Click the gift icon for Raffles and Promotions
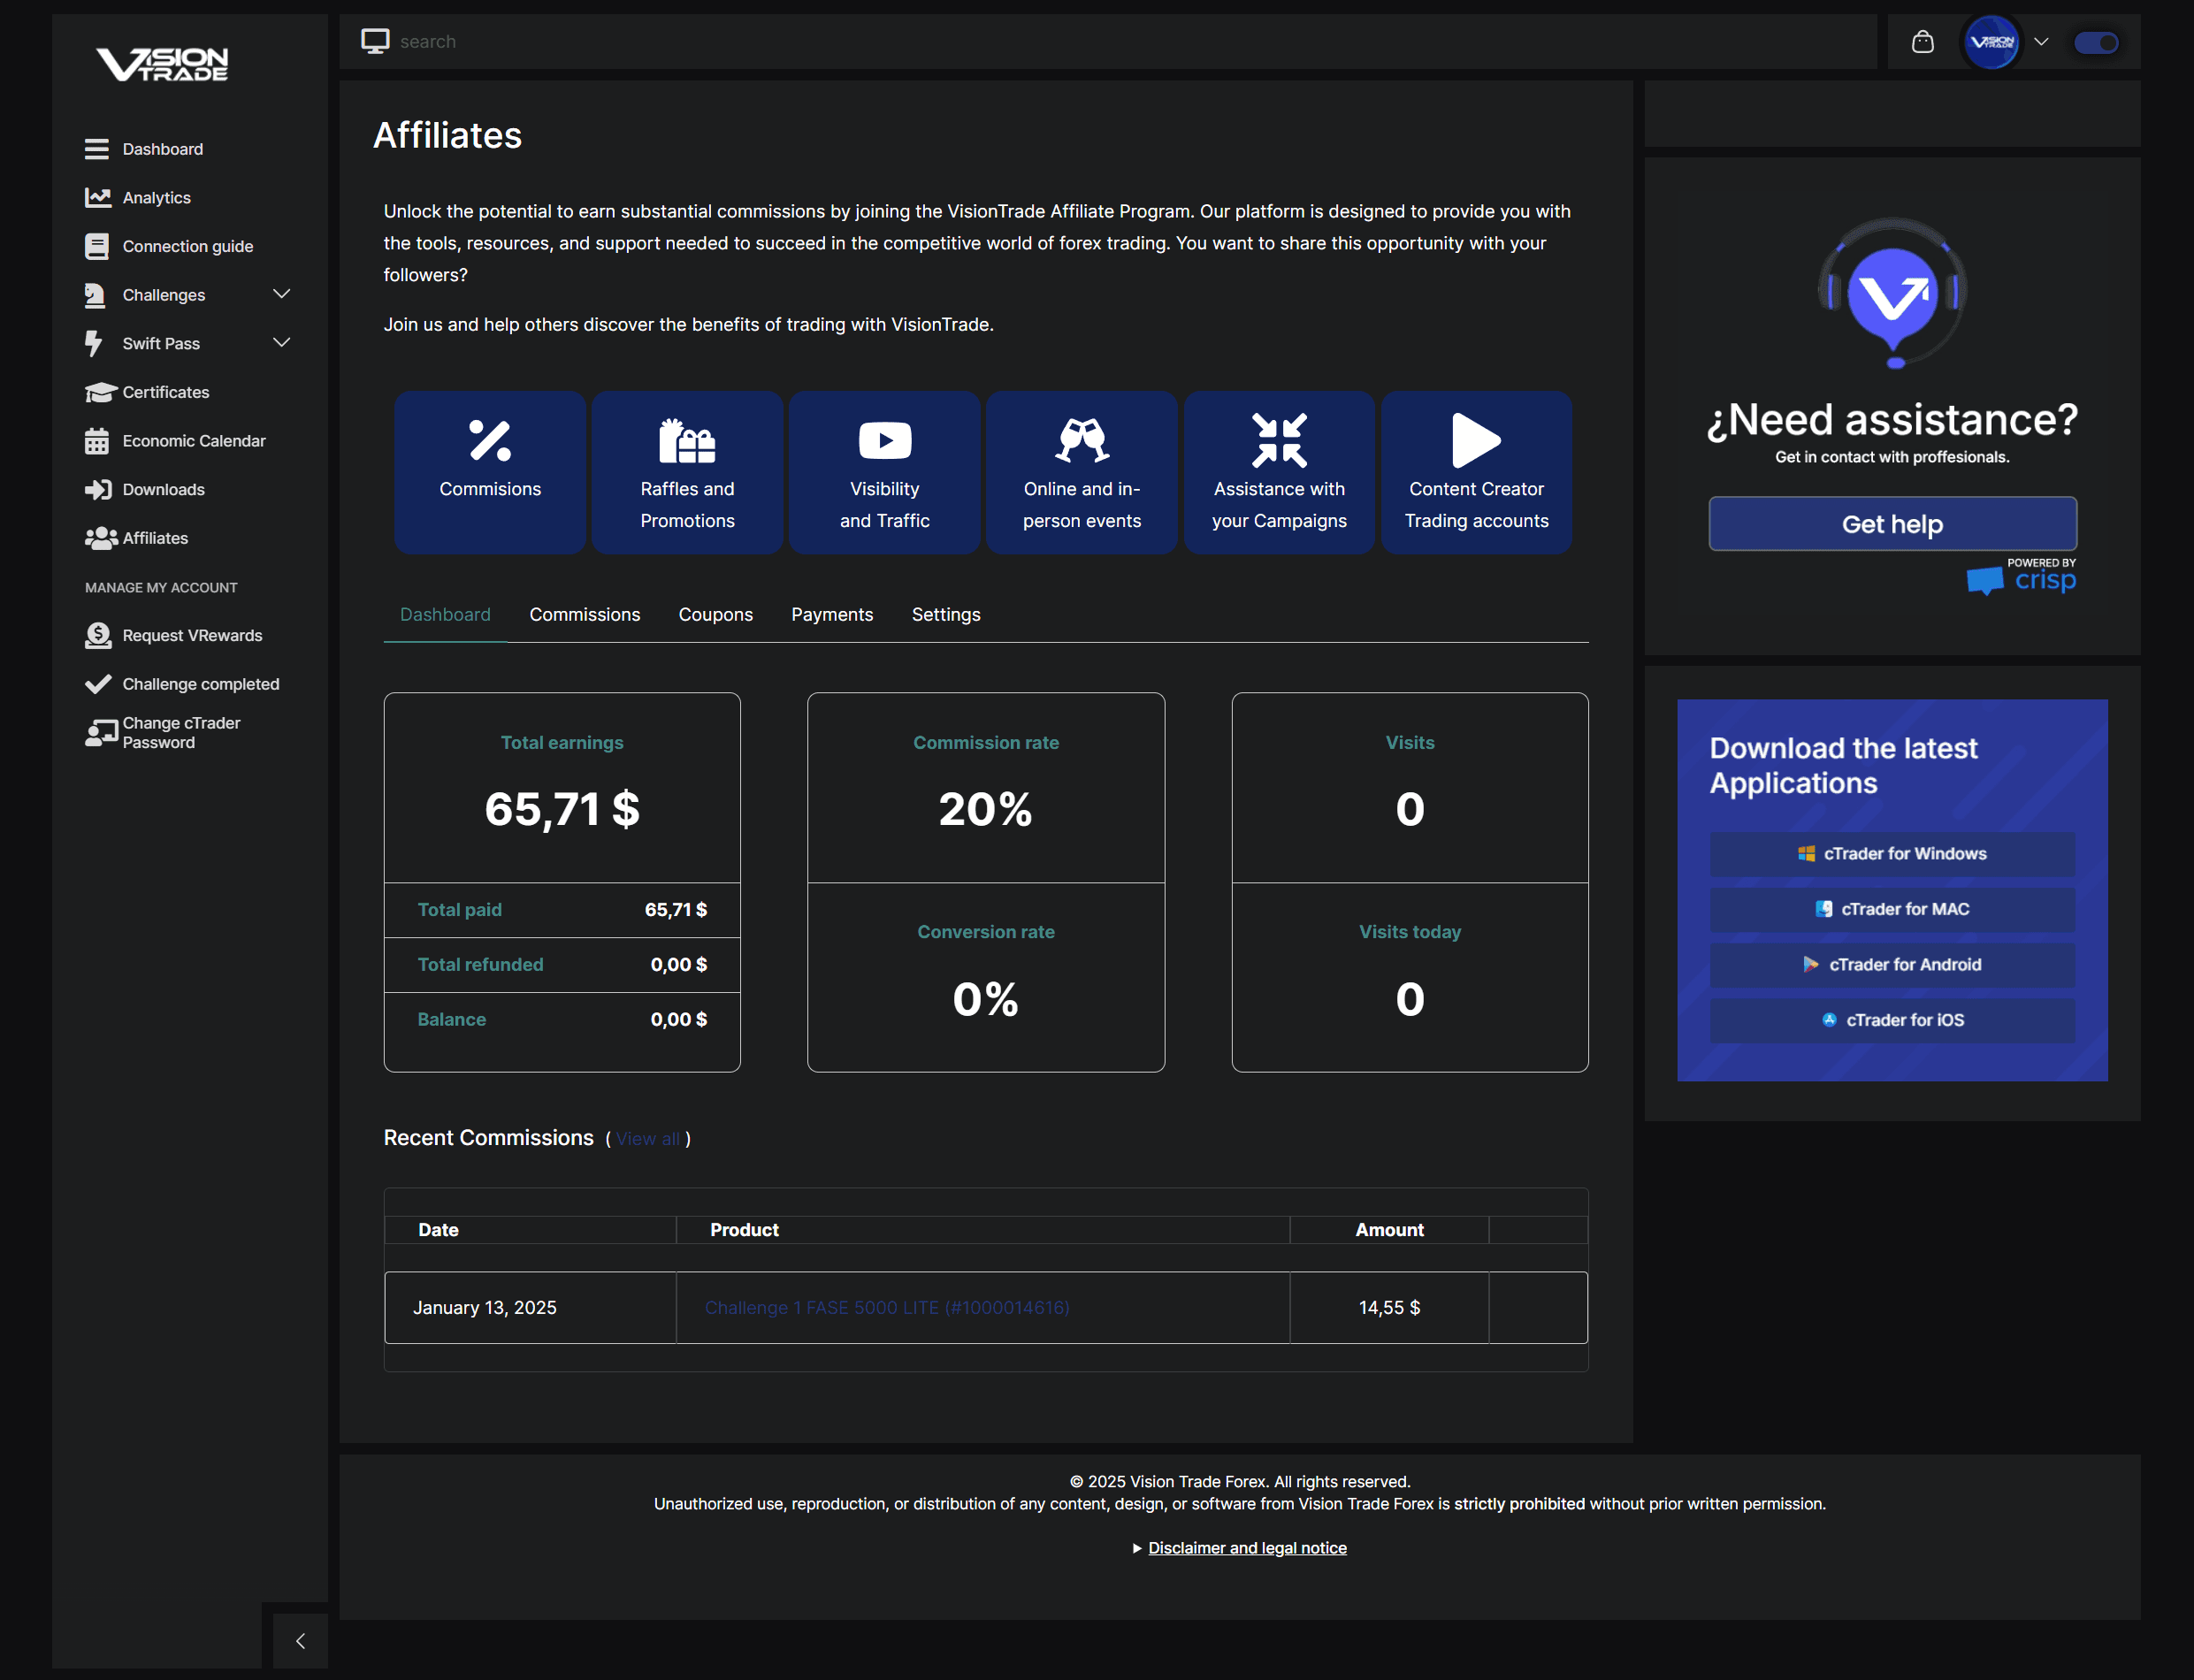The height and width of the screenshot is (1680, 2194). point(687,440)
